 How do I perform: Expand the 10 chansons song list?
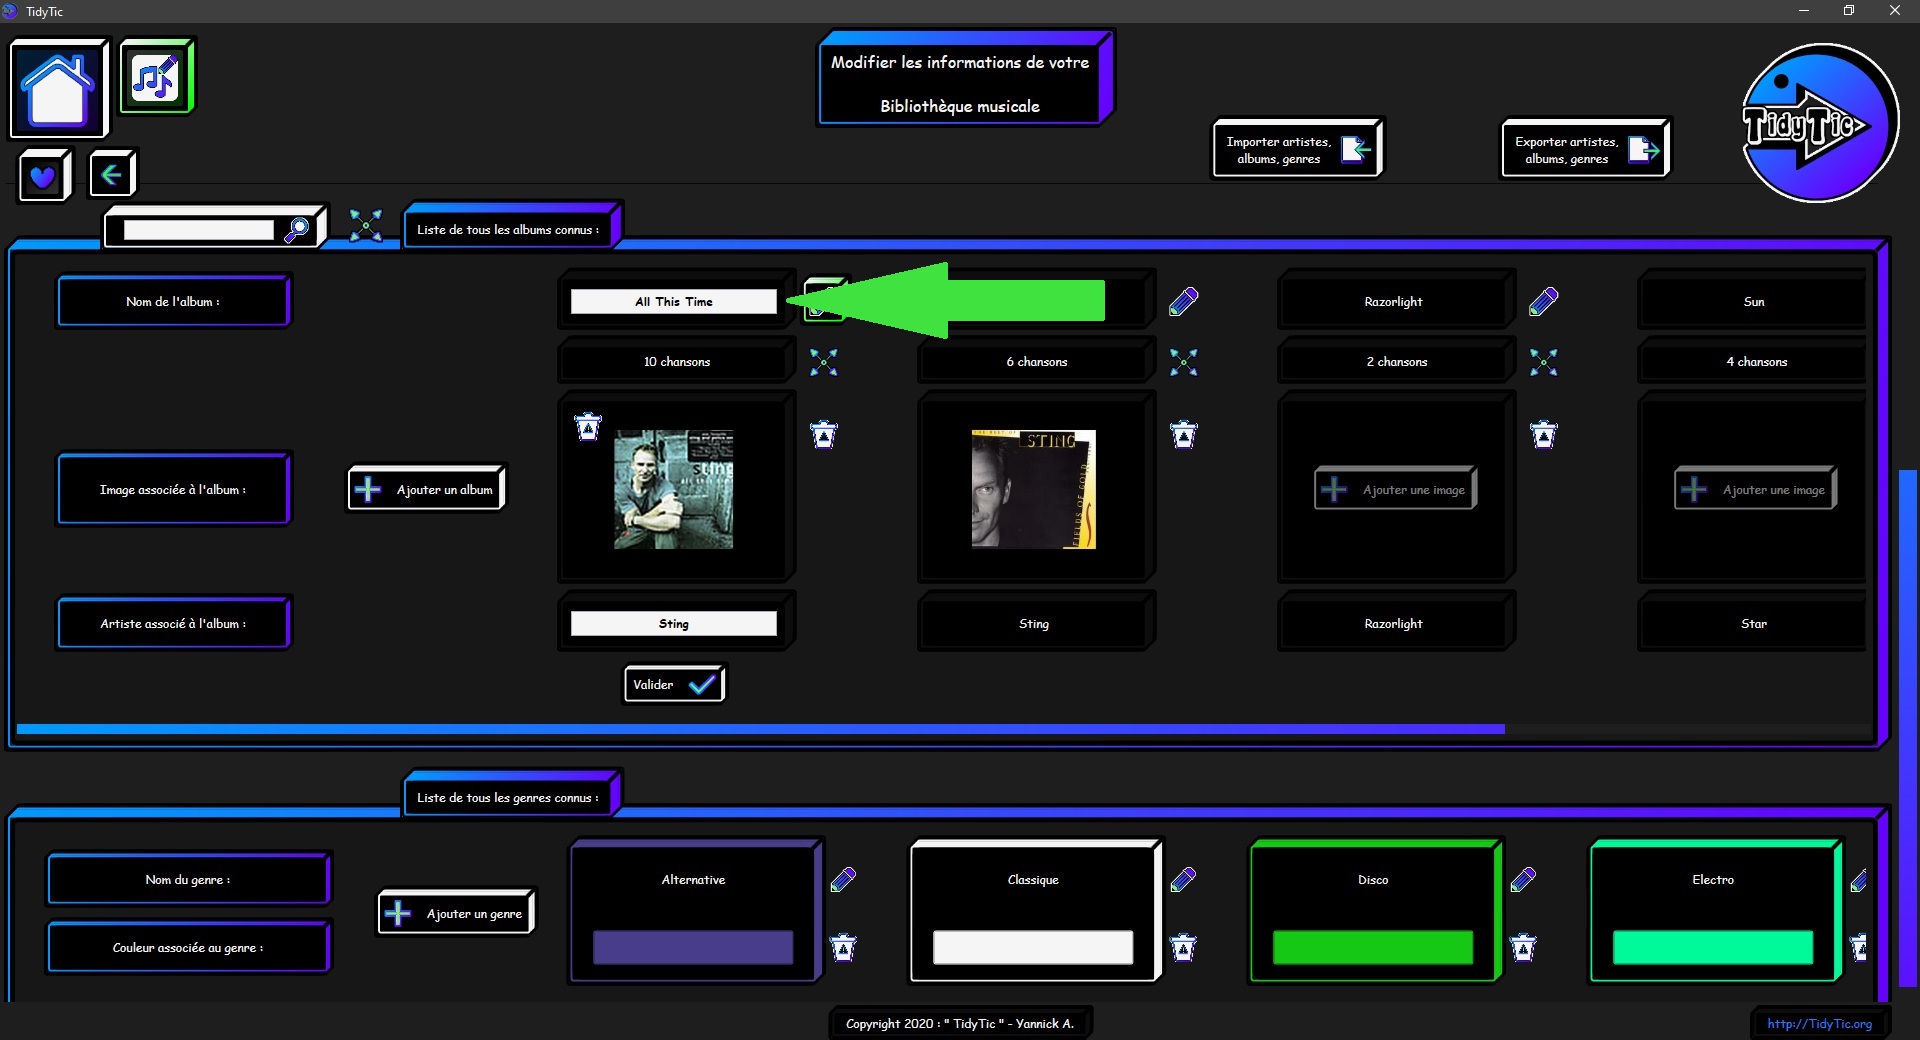824,362
